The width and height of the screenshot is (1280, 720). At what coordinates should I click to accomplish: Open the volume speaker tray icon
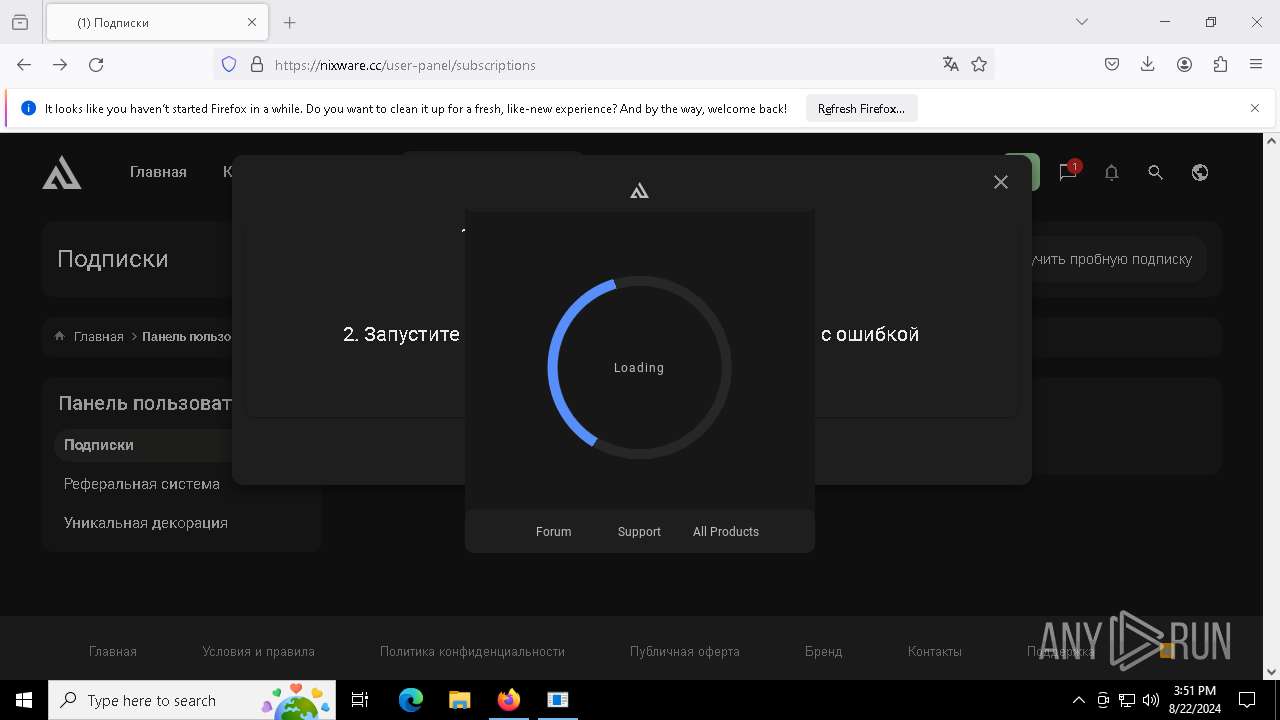pos(1151,700)
